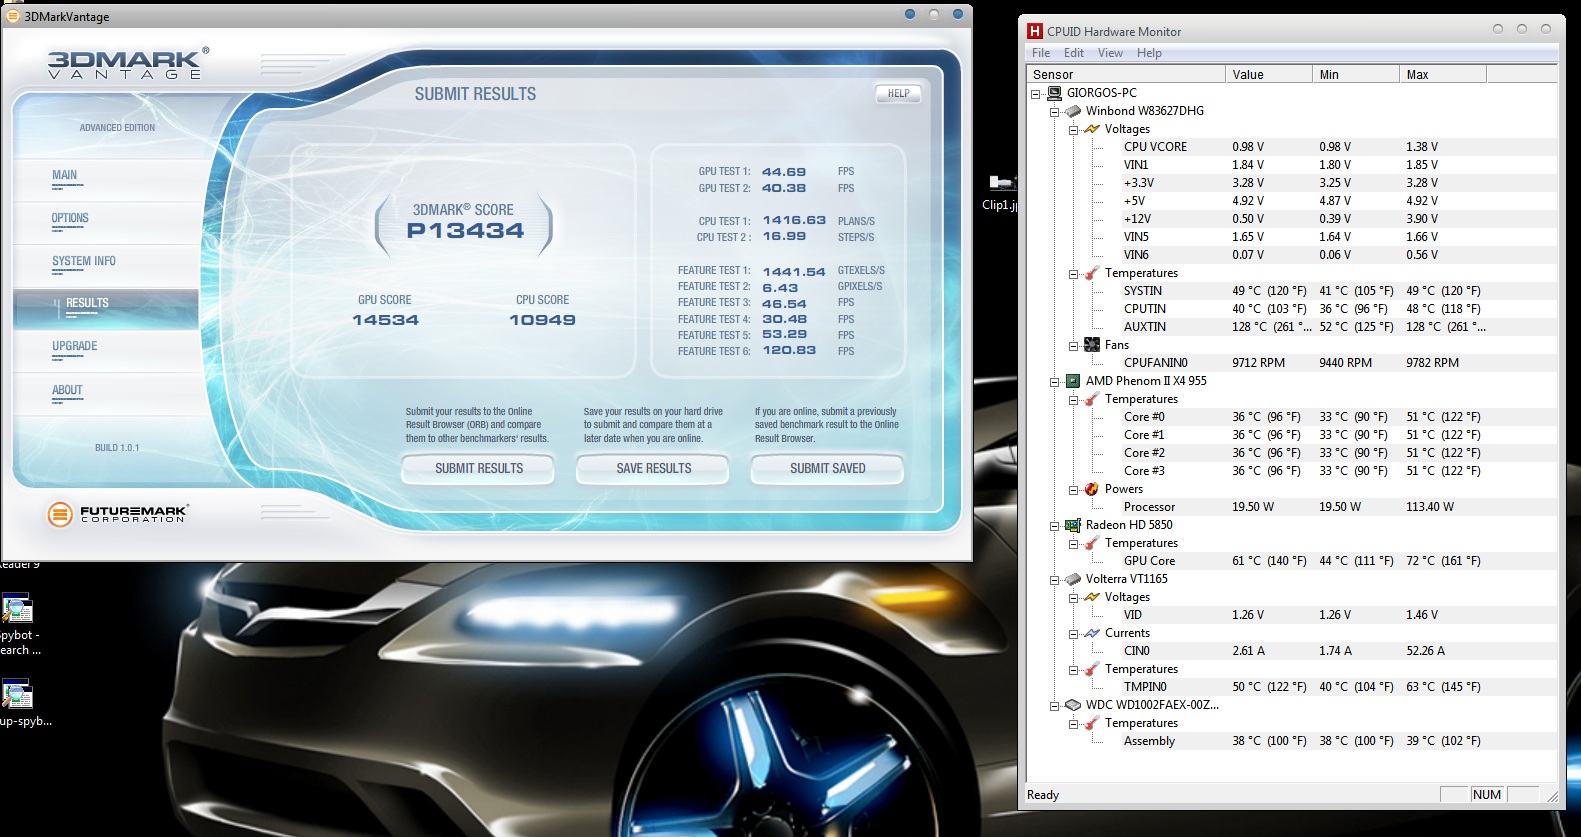Open the File menu in Hardware Monitor

pos(1041,53)
